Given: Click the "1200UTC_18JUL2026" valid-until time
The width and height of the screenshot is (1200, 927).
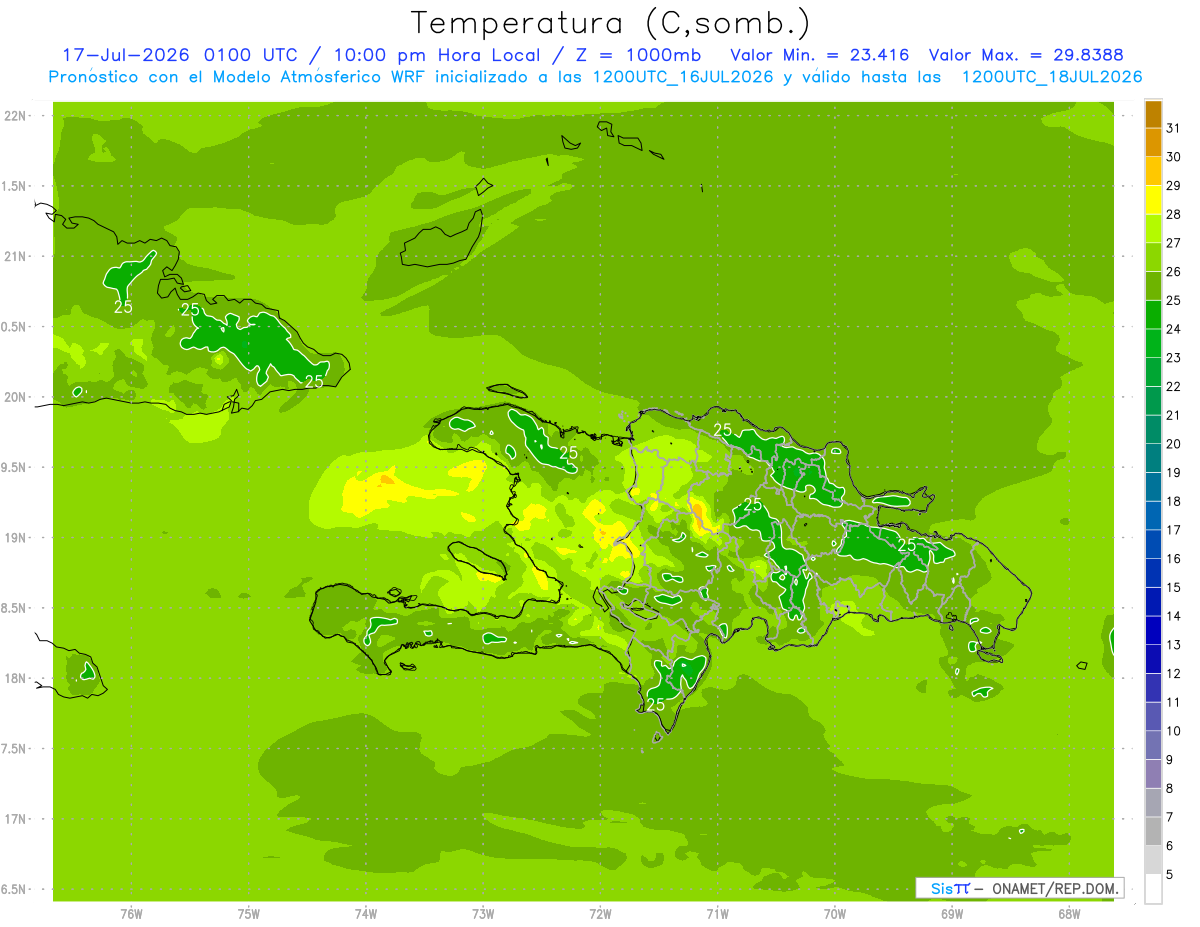Looking at the screenshot, I should pyautogui.click(x=1052, y=77).
